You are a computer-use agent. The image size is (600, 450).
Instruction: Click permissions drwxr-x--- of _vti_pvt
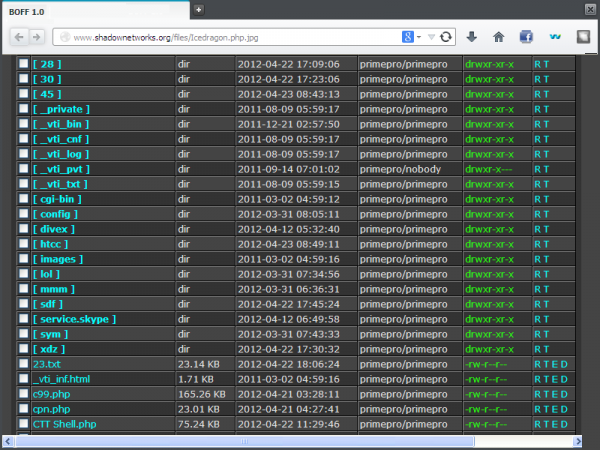point(489,169)
